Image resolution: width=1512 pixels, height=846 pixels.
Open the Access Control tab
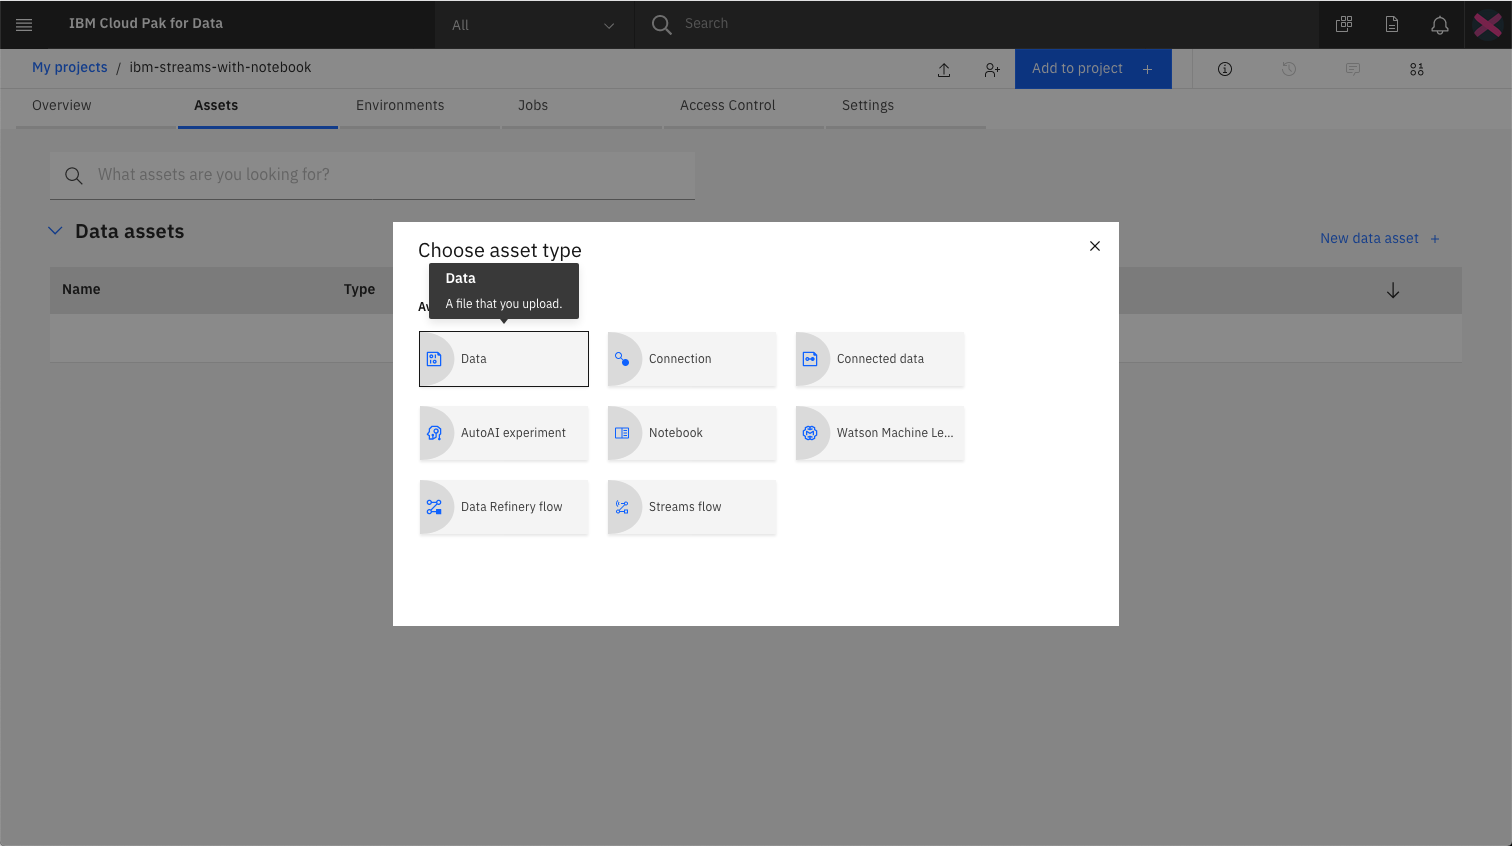(x=728, y=105)
